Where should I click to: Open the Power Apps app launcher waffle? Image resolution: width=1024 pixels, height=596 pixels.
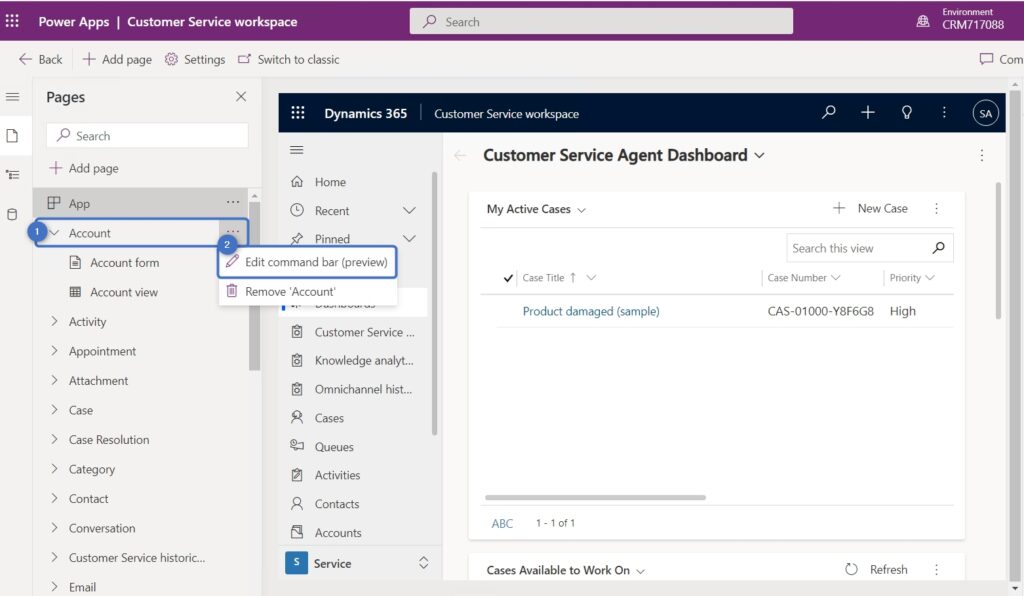(x=12, y=21)
